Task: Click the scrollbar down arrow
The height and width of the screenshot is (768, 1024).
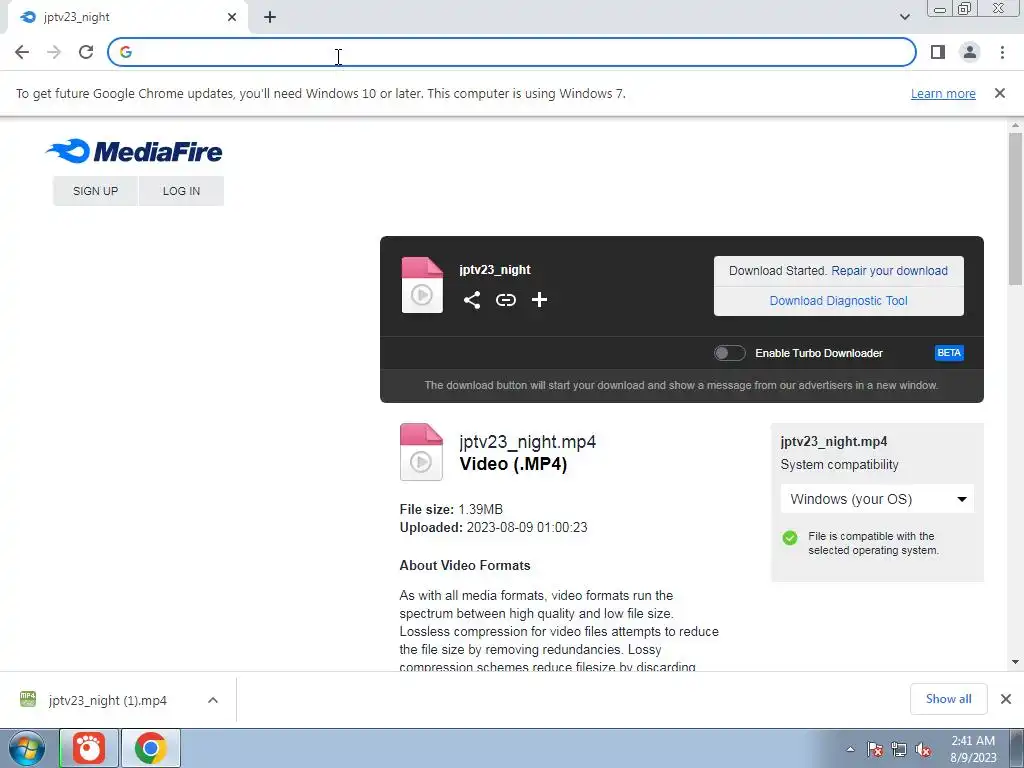Action: coord(1015,662)
